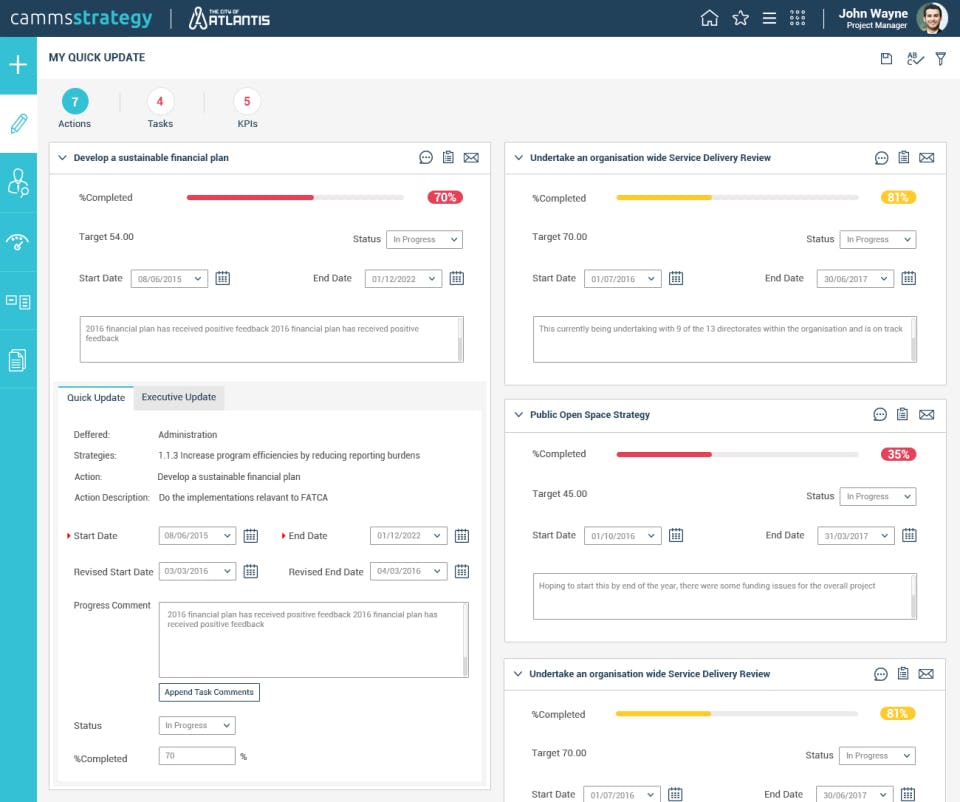
Task: Open calendar picker beside Revised End Date
Action: [461, 571]
